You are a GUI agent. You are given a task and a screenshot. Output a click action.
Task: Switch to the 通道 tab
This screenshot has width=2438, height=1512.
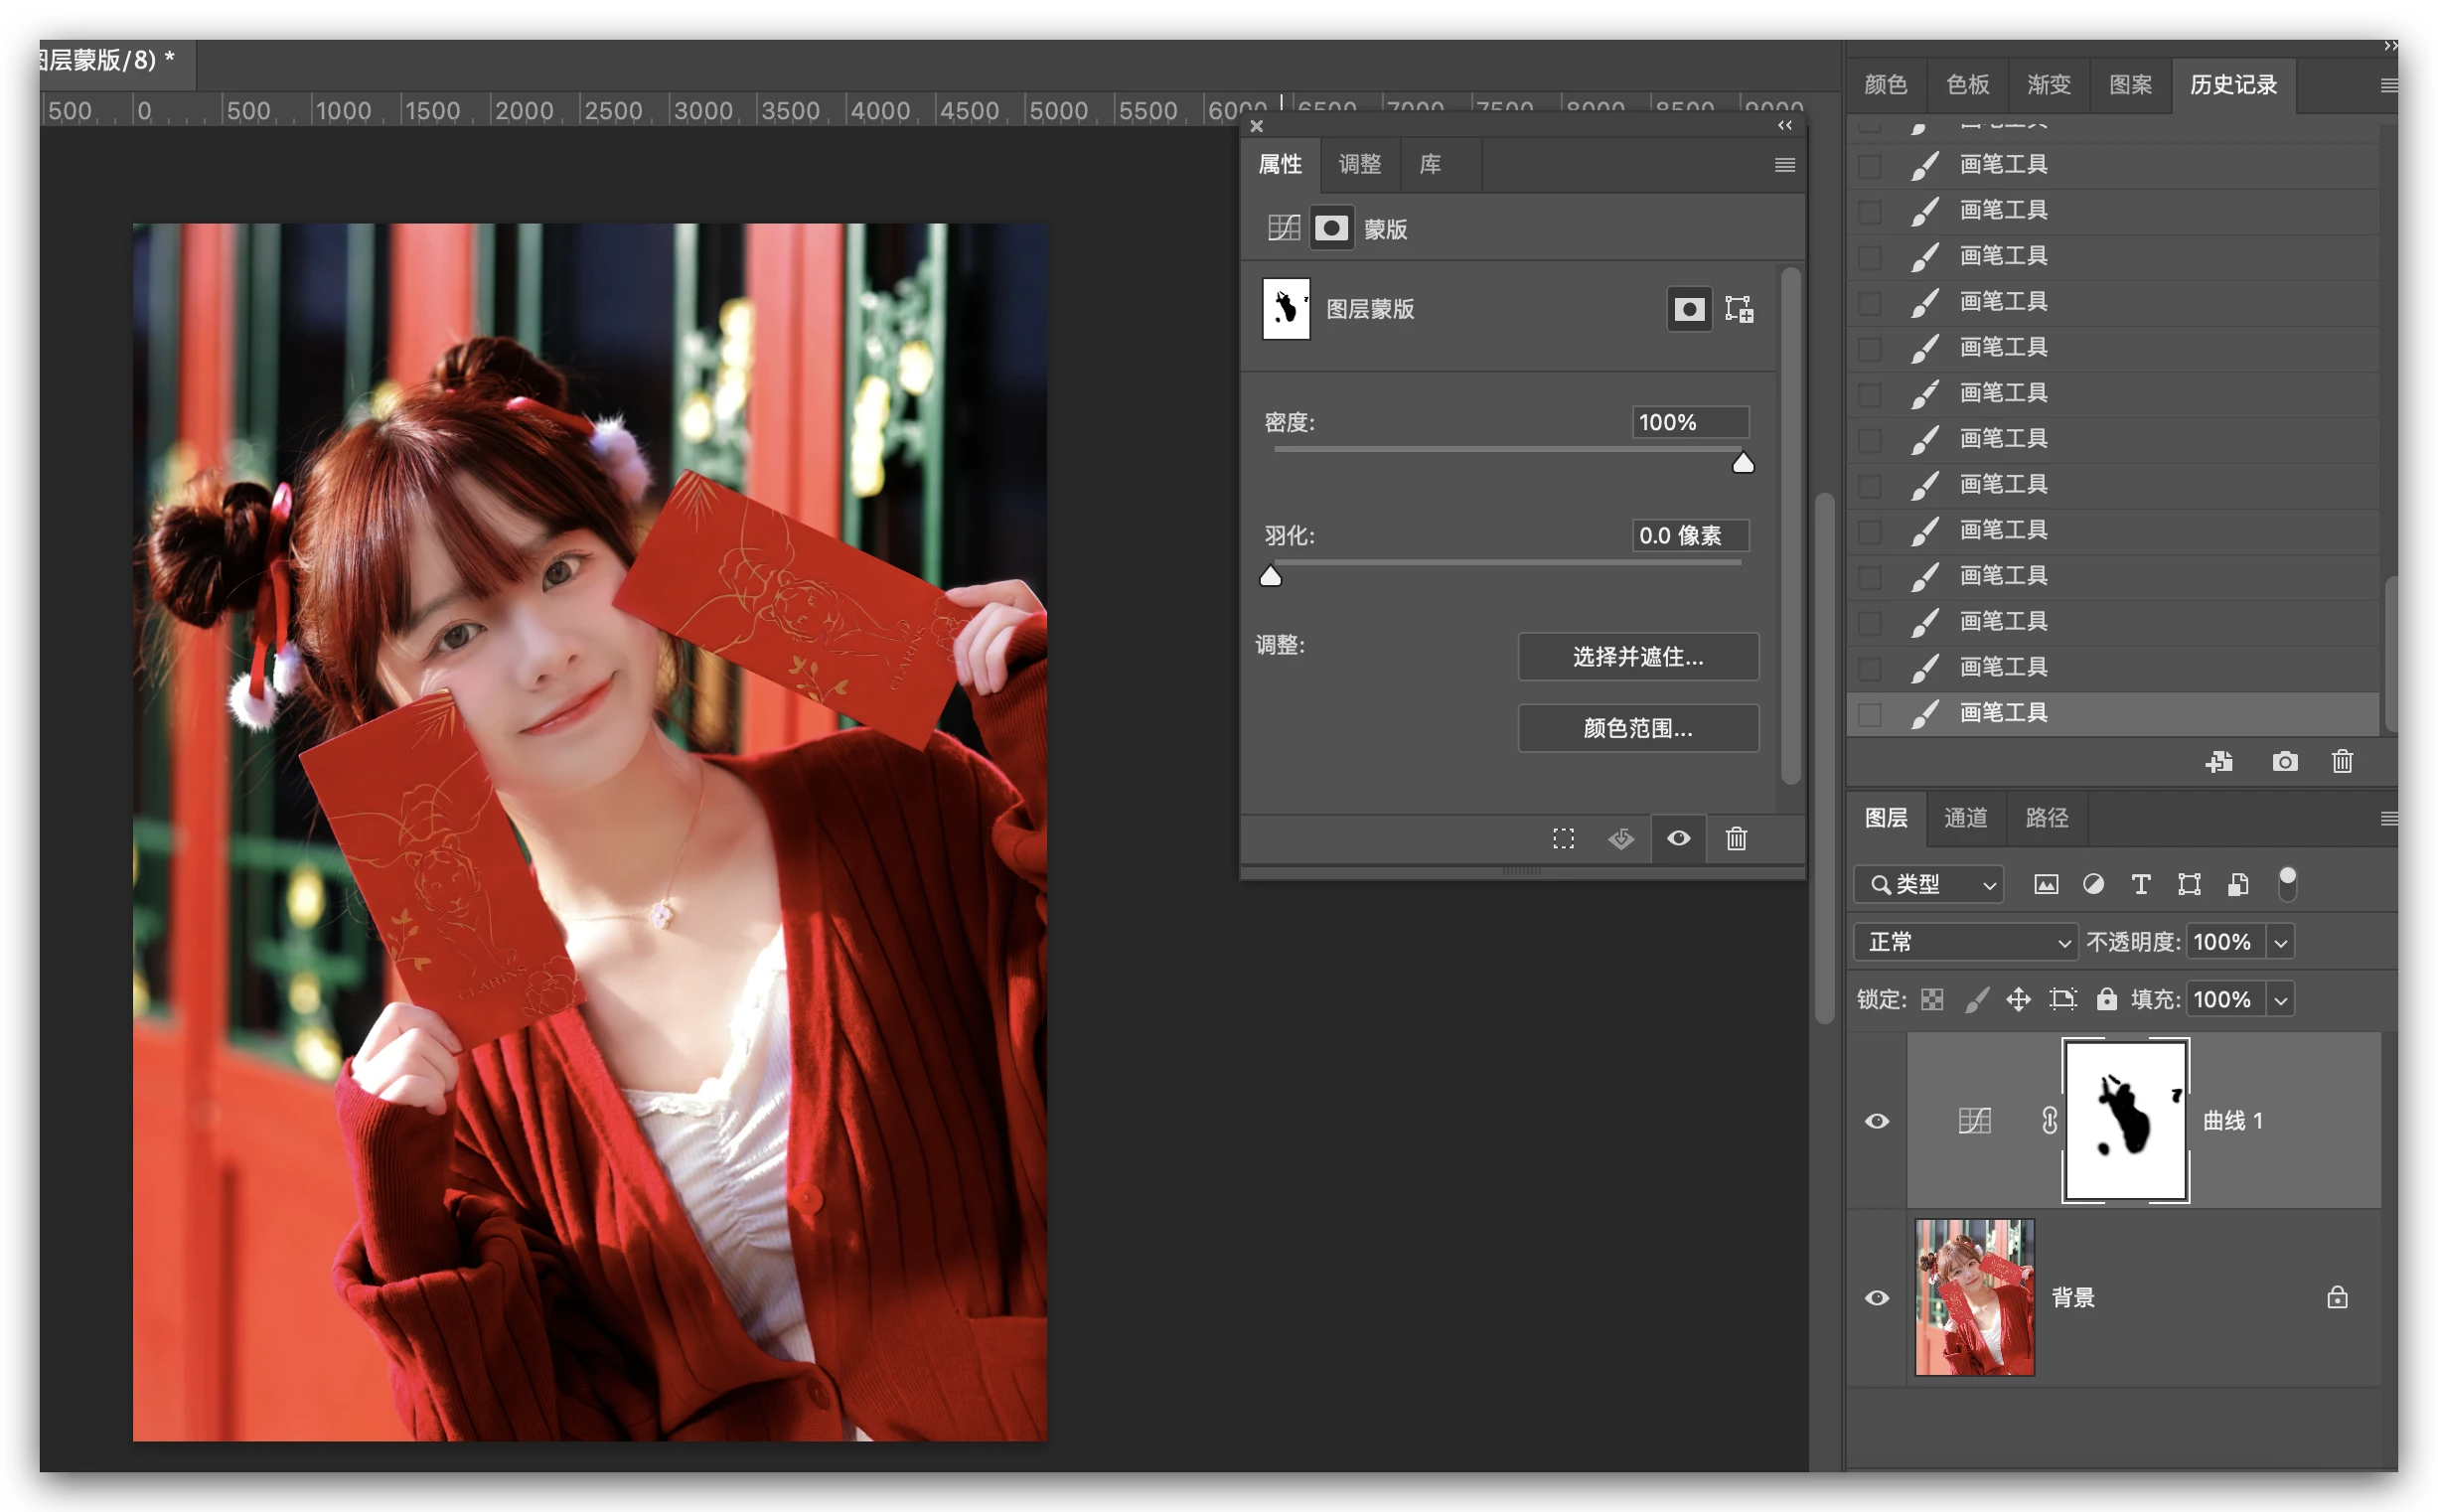coord(1965,818)
